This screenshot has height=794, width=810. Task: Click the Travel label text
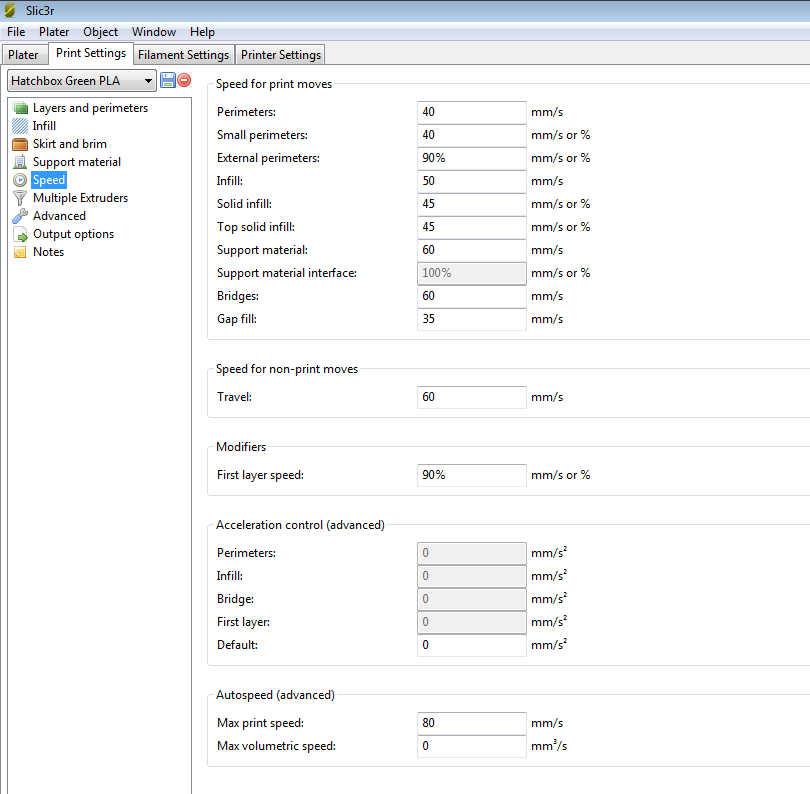(x=235, y=397)
